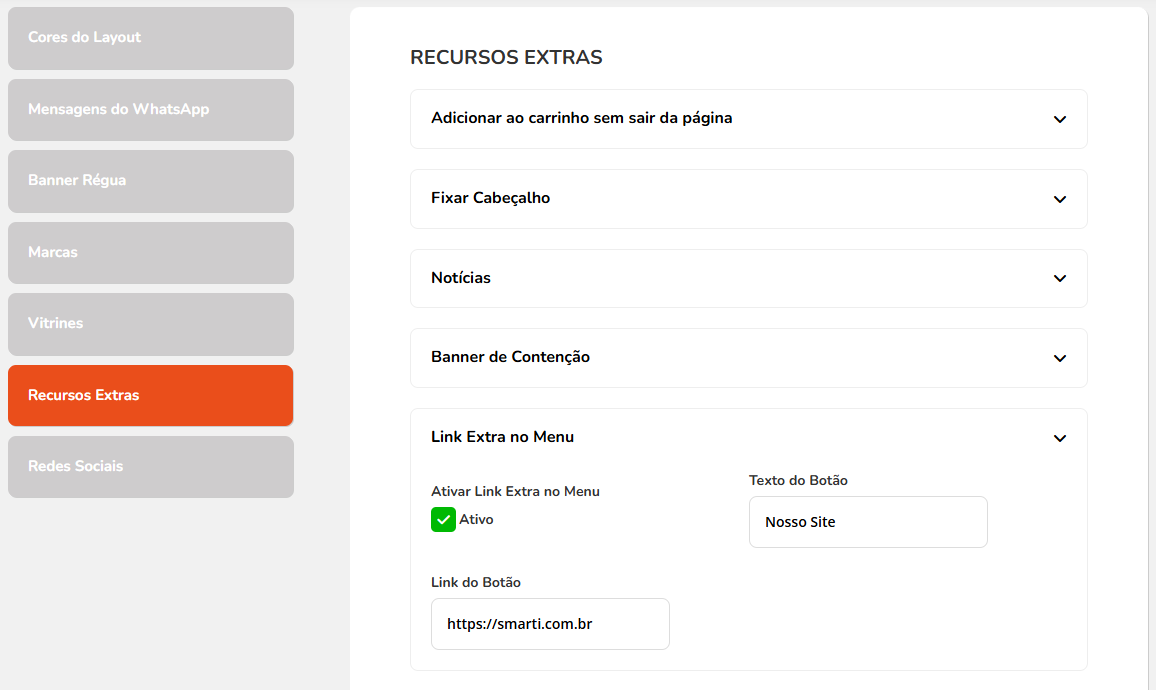Expand chevron for Adicionar ao carrinho panel
Screen dimensions: 1156x690
point(1060,119)
